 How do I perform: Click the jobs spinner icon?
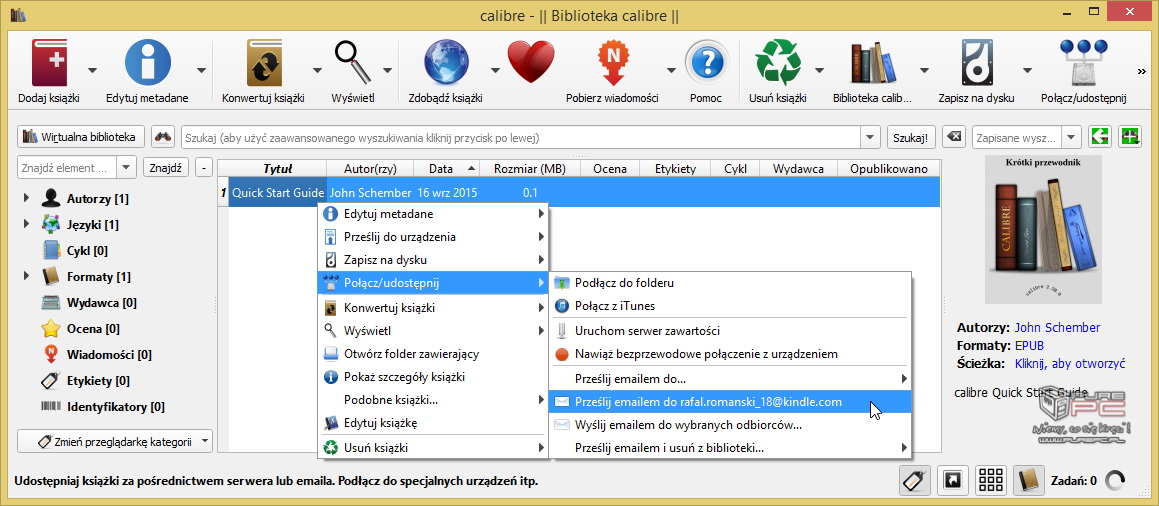(1115, 481)
